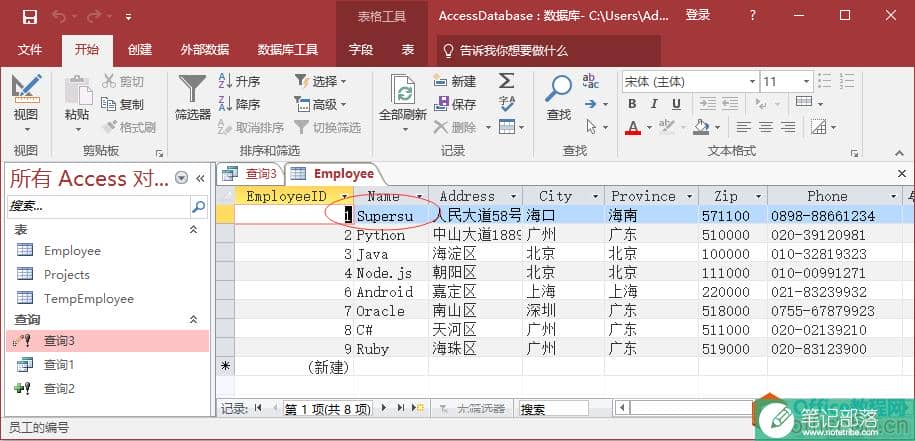Open City column filter arrow

click(595, 197)
